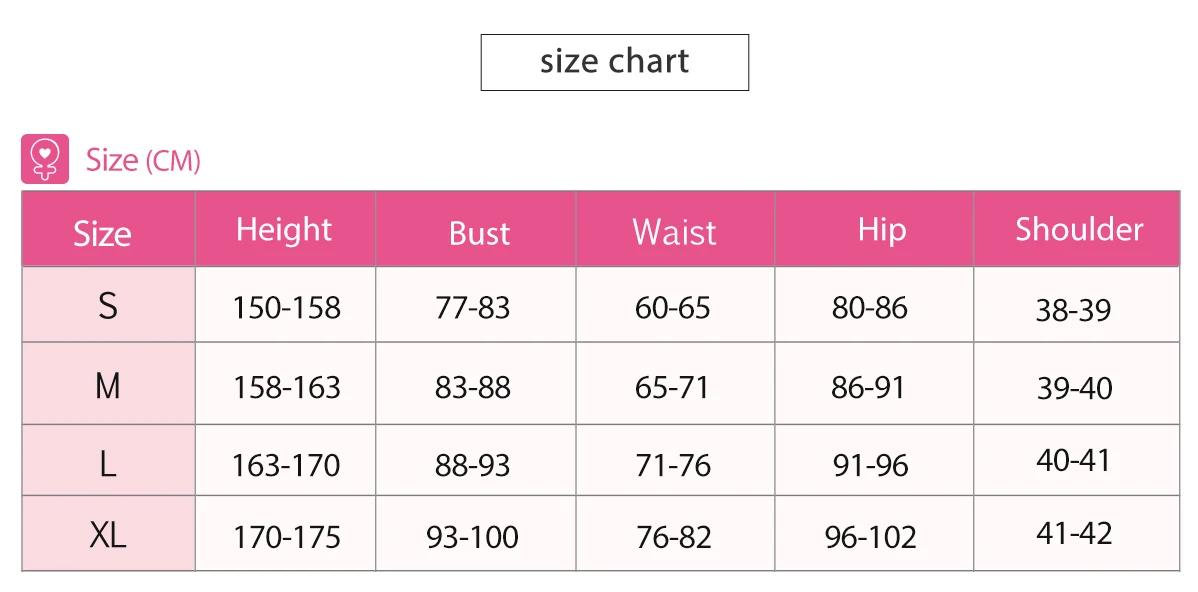Click the 170-175 height cell
The height and width of the screenshot is (592, 1198).
[x=285, y=534]
